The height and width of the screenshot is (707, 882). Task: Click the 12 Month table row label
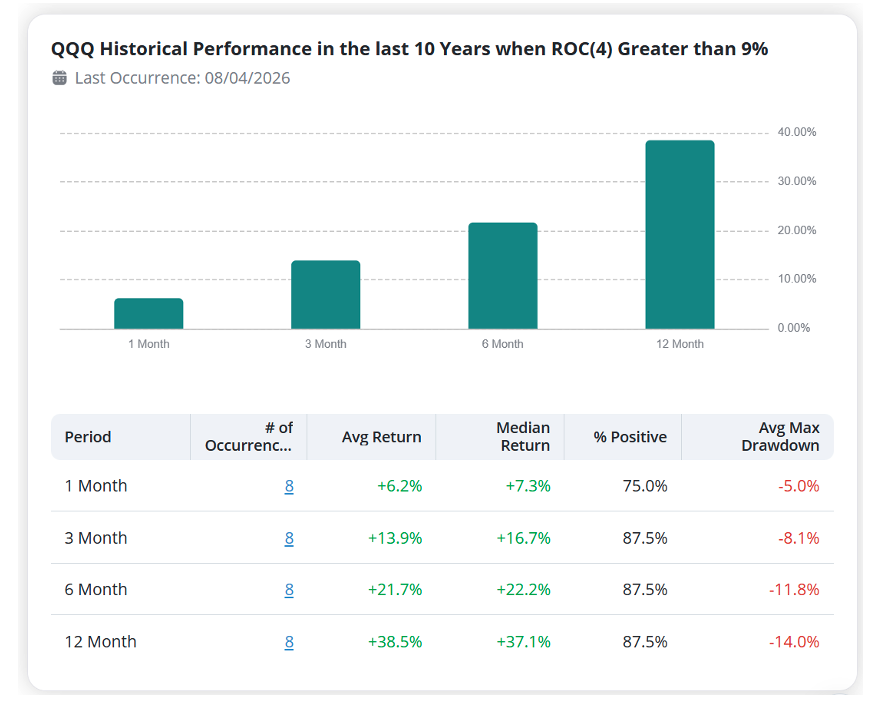pyautogui.click(x=100, y=642)
